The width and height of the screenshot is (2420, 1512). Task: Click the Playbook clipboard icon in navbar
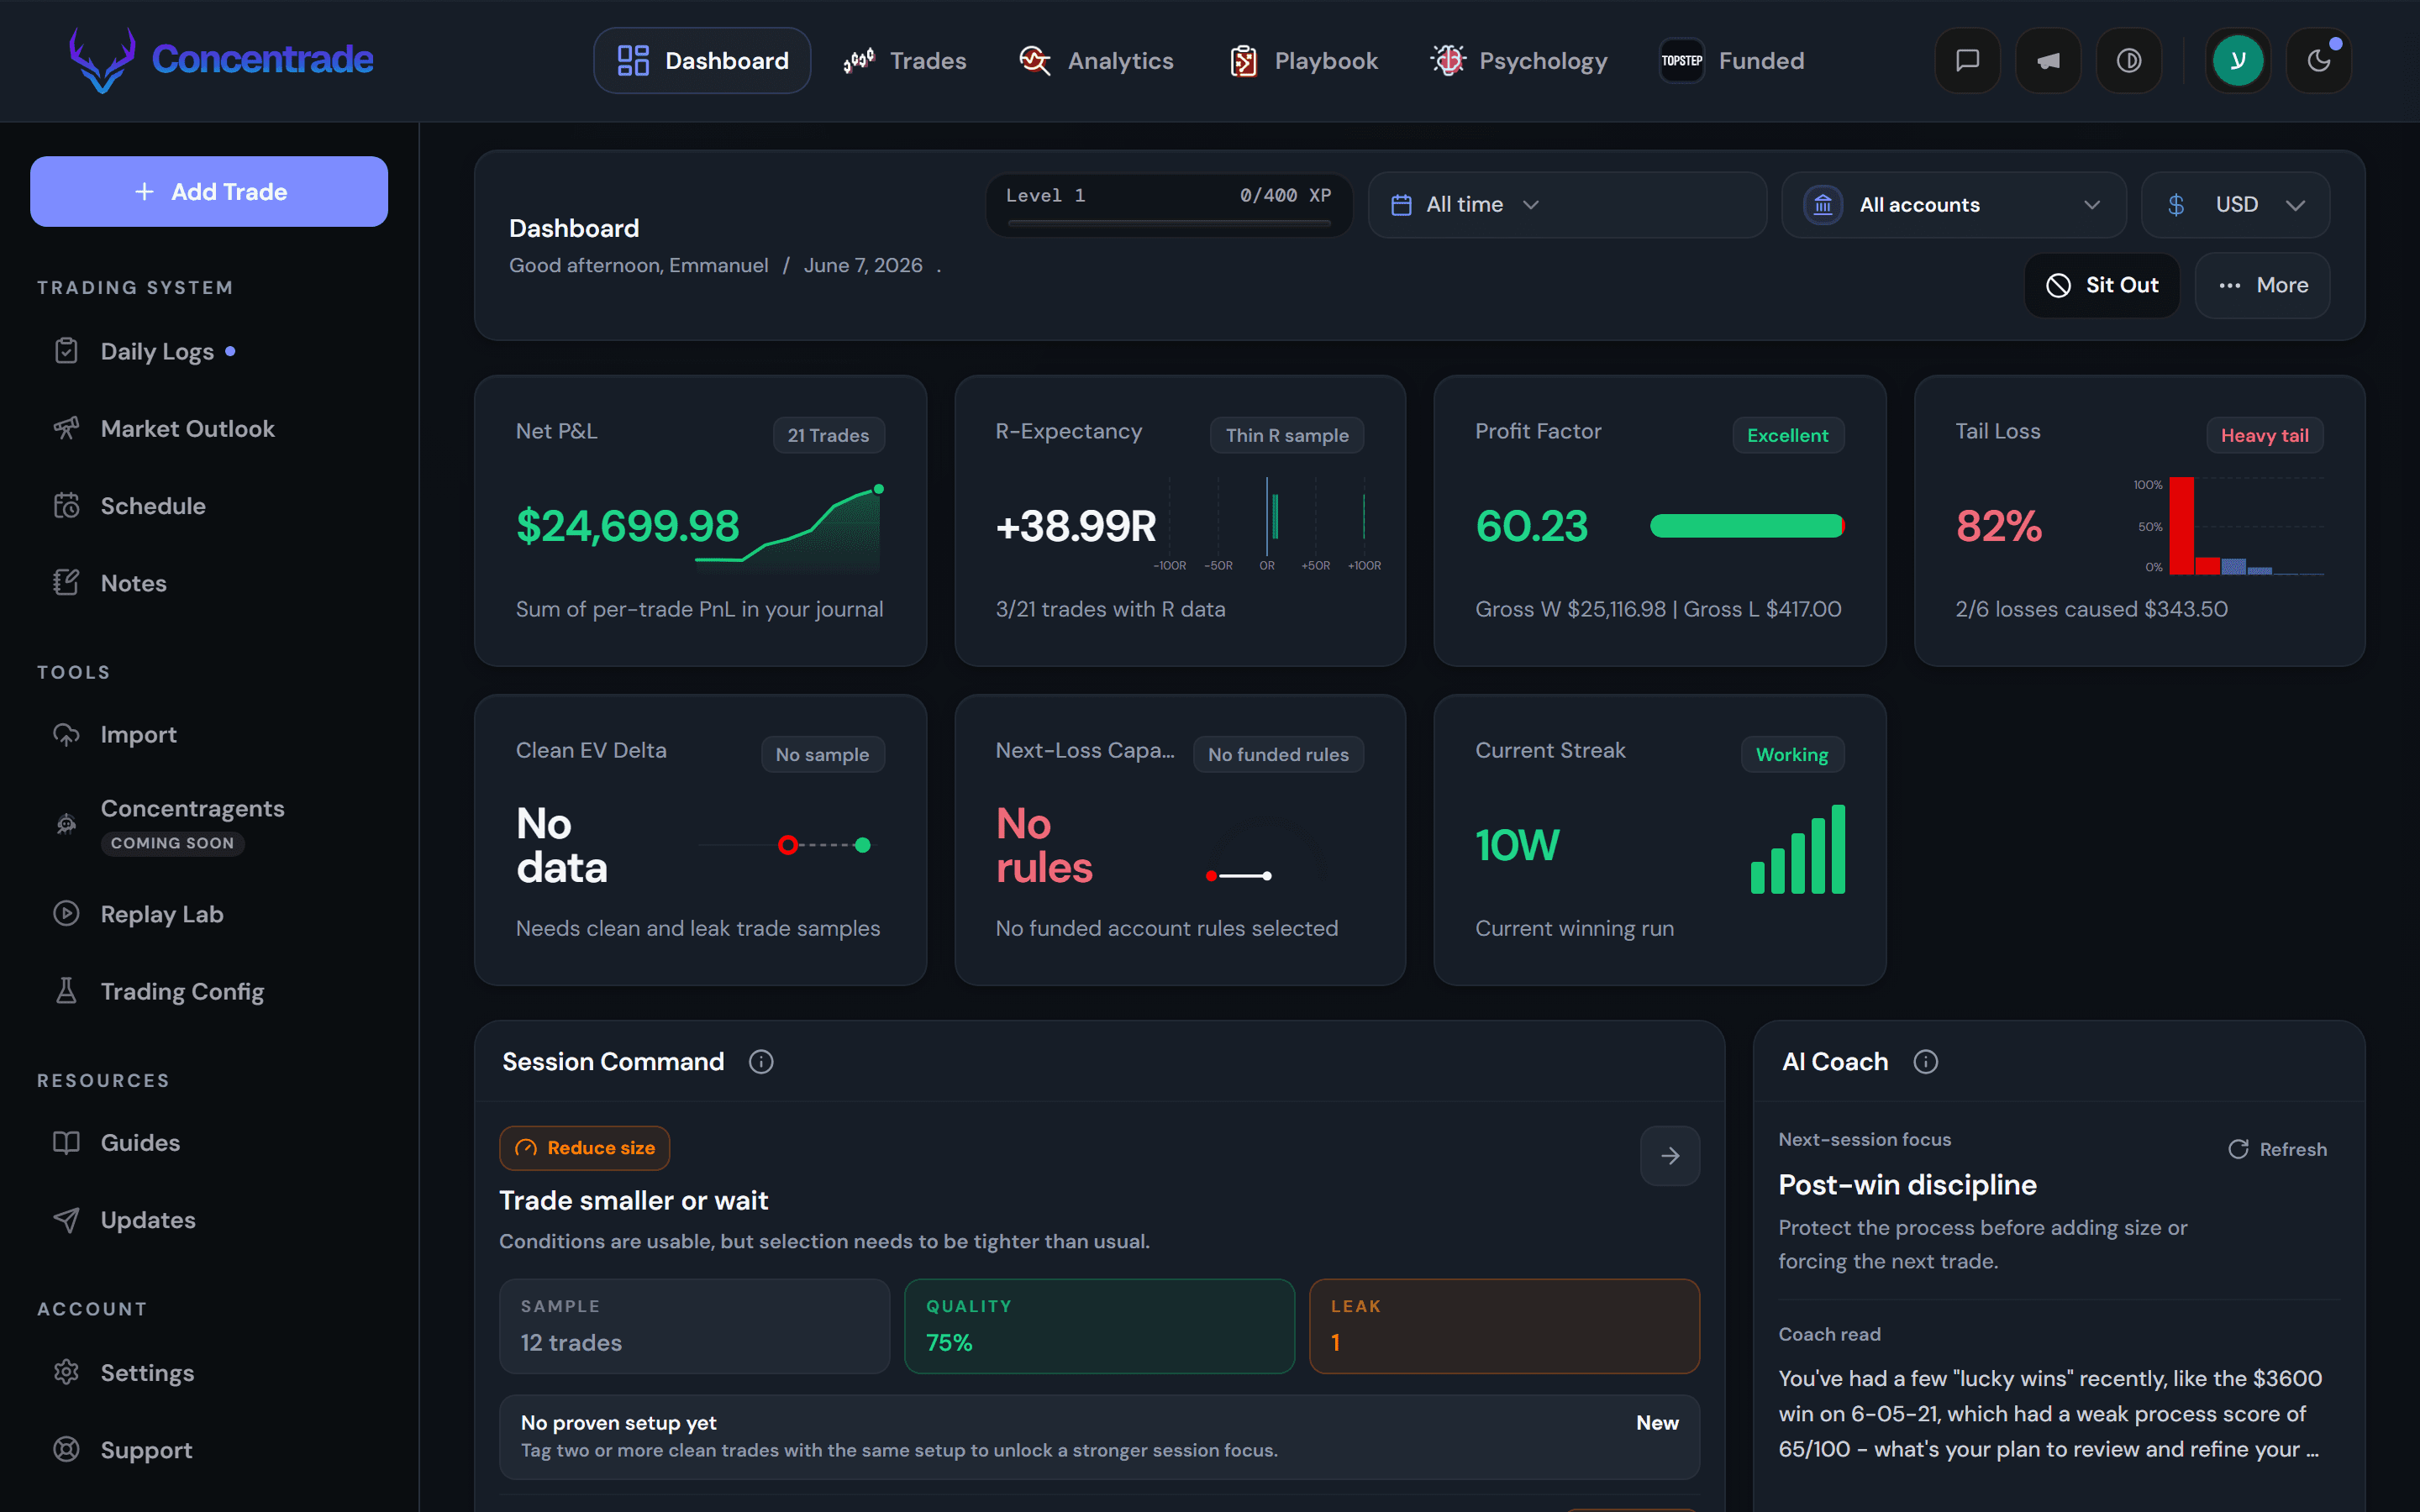click(x=1243, y=61)
